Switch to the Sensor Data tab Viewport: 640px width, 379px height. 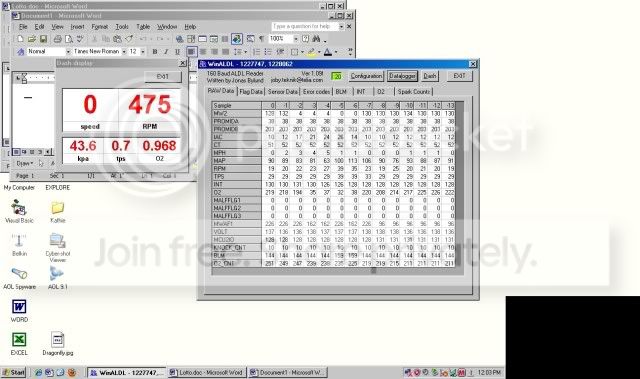pos(282,92)
